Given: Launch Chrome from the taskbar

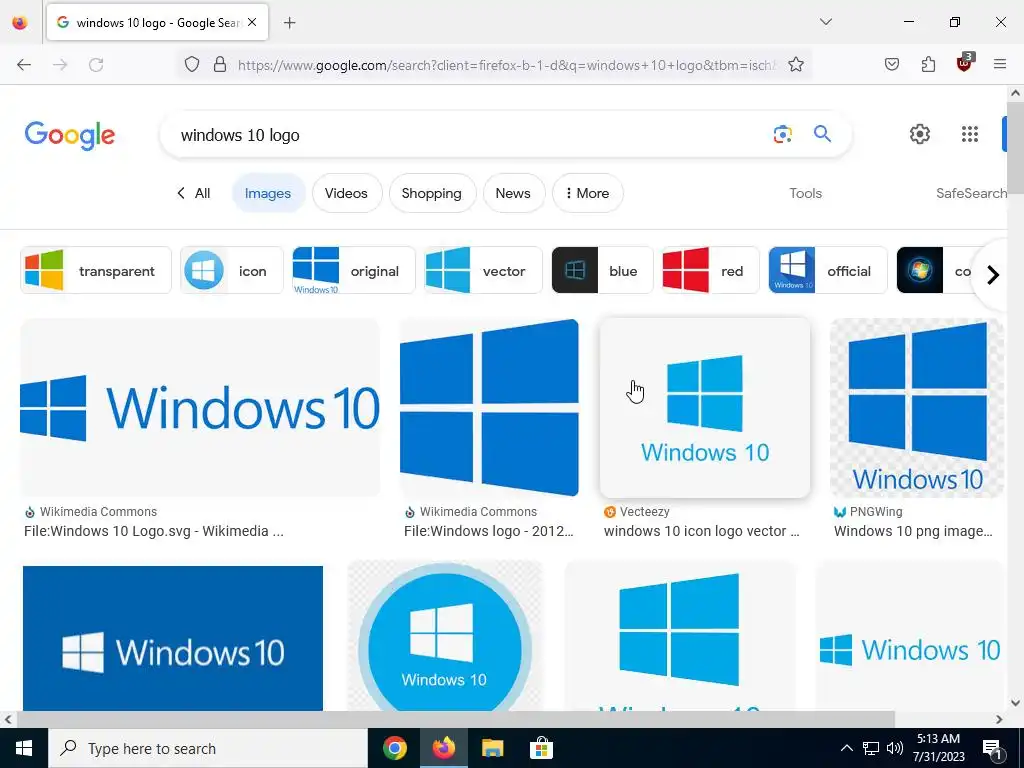Looking at the screenshot, I should [394, 748].
